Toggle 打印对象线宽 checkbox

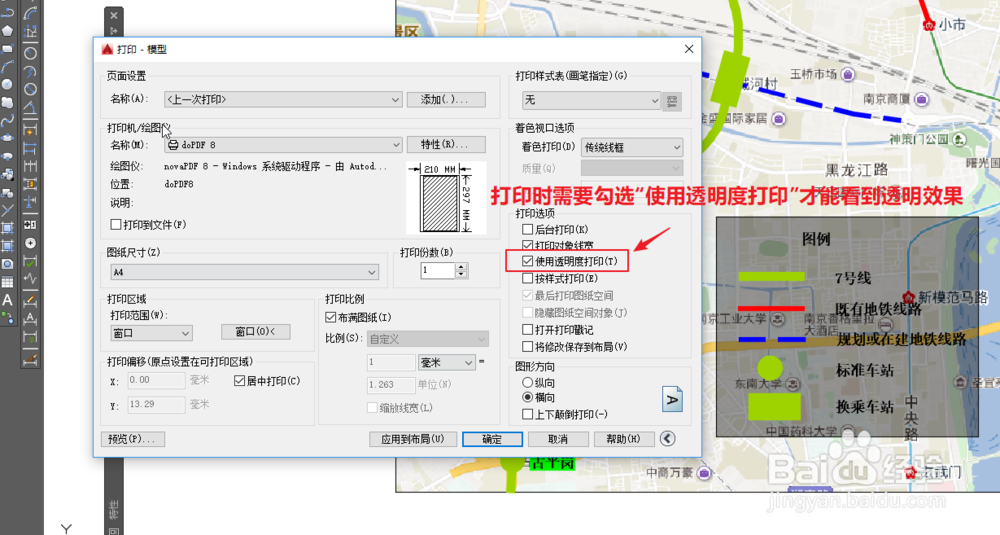pos(527,245)
